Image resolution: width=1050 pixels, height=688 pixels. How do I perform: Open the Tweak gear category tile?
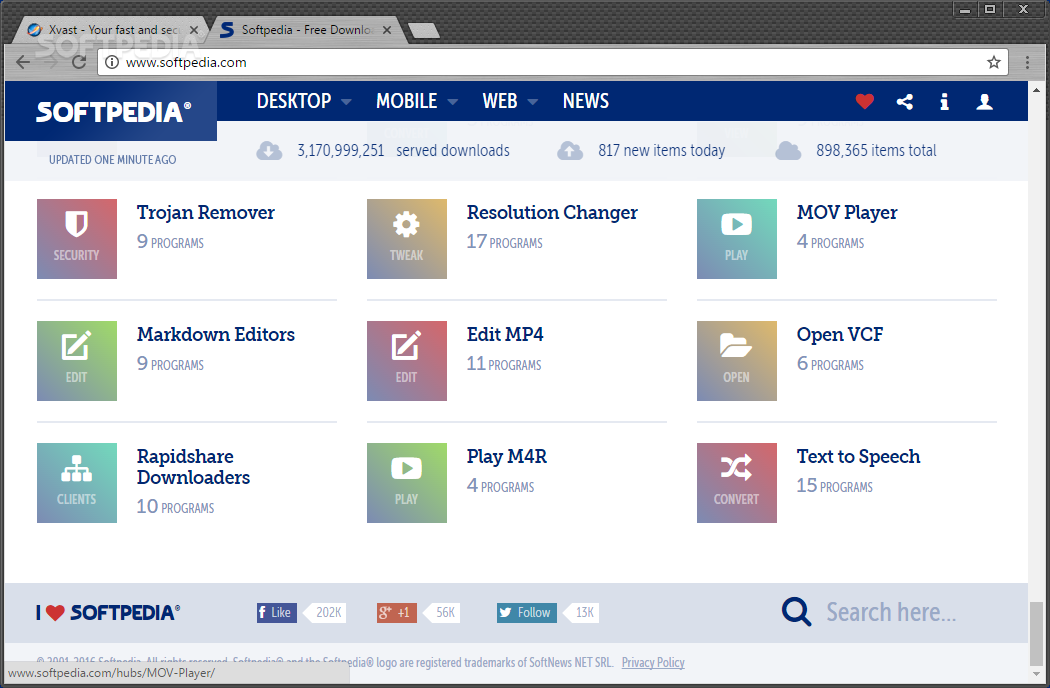406,238
